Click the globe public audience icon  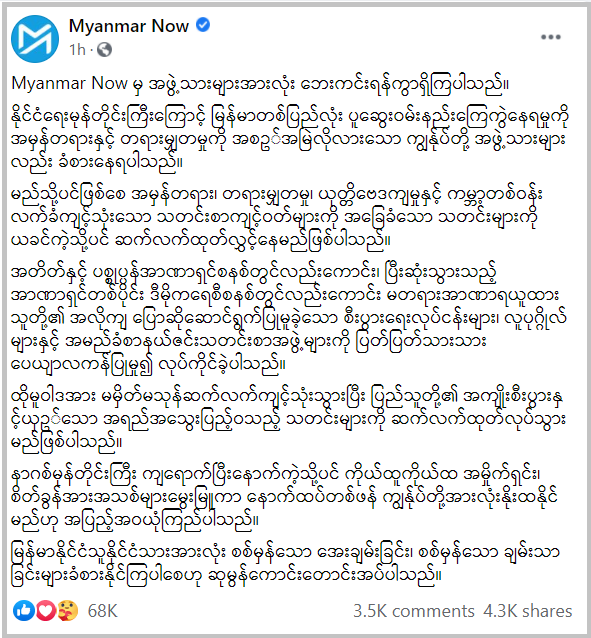pyautogui.click(x=105, y=50)
